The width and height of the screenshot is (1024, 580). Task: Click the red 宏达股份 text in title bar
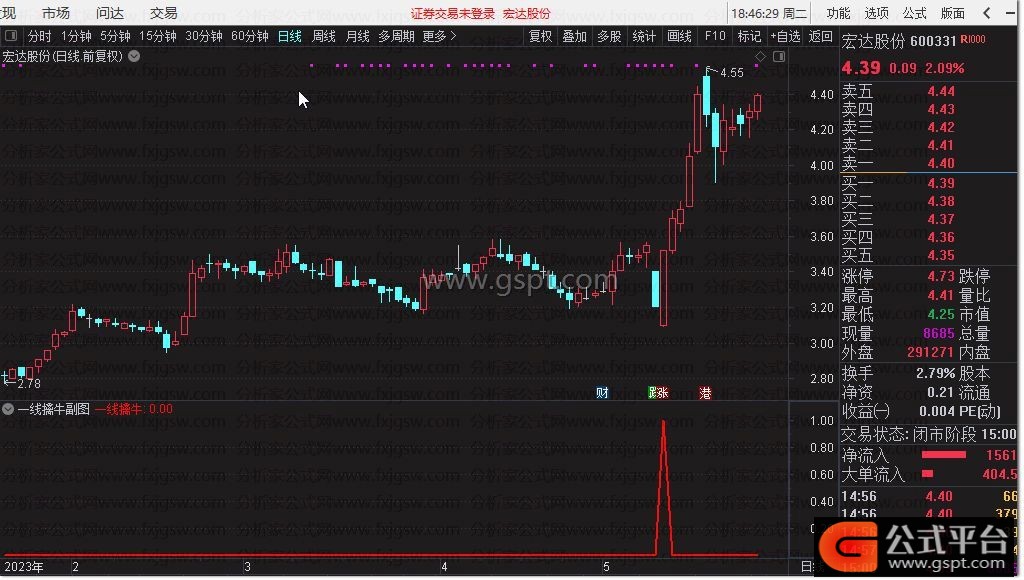(x=526, y=14)
